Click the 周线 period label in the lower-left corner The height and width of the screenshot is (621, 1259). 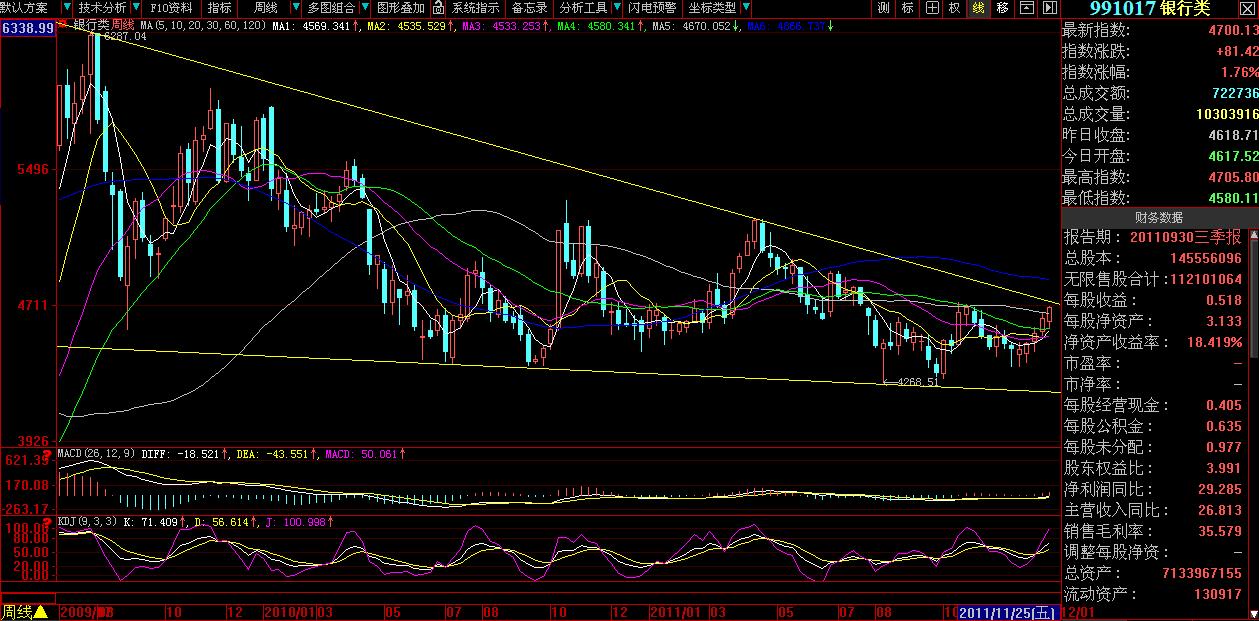pyautogui.click(x=17, y=612)
